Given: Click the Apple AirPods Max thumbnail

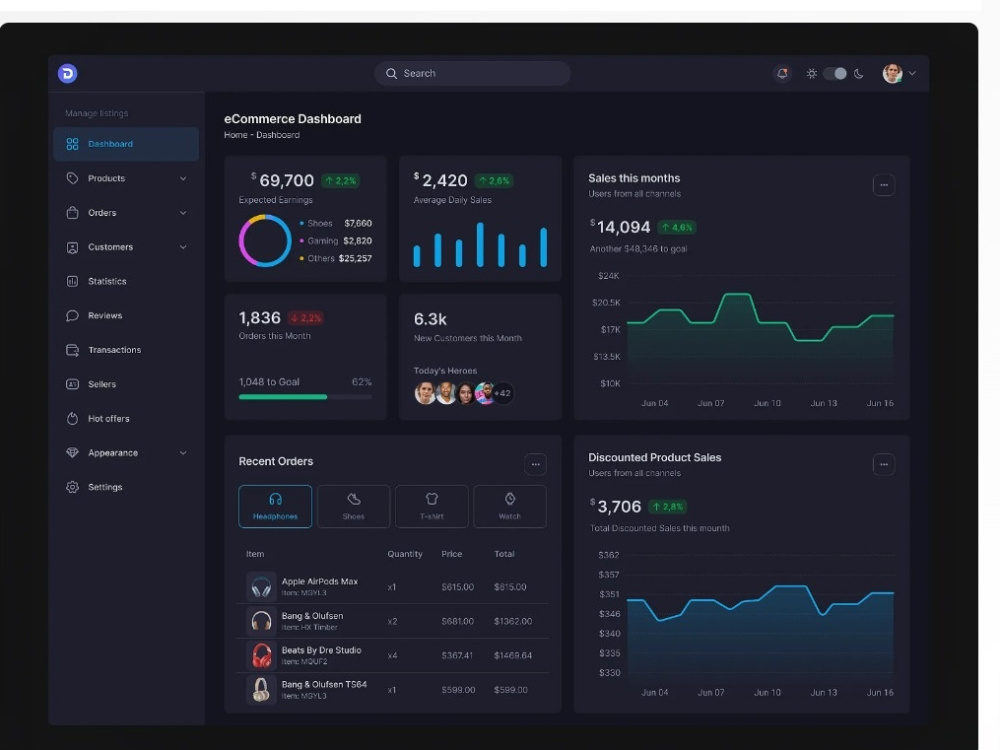Looking at the screenshot, I should coord(261,587).
